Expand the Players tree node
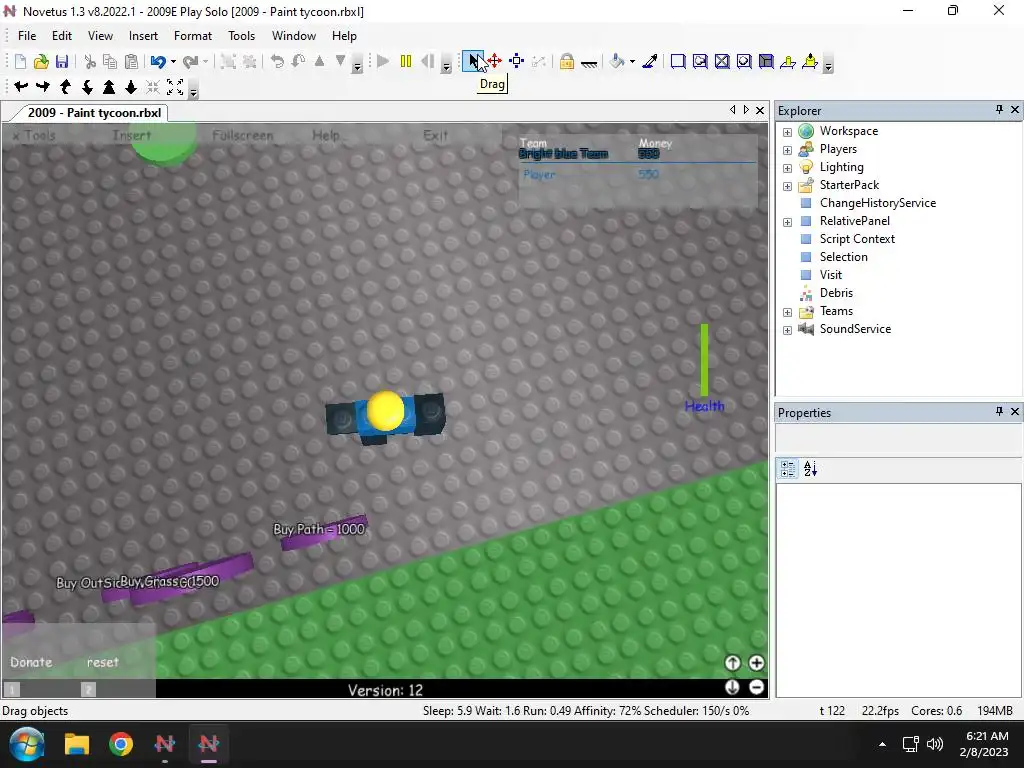Viewport: 1024px width, 768px height. click(788, 150)
